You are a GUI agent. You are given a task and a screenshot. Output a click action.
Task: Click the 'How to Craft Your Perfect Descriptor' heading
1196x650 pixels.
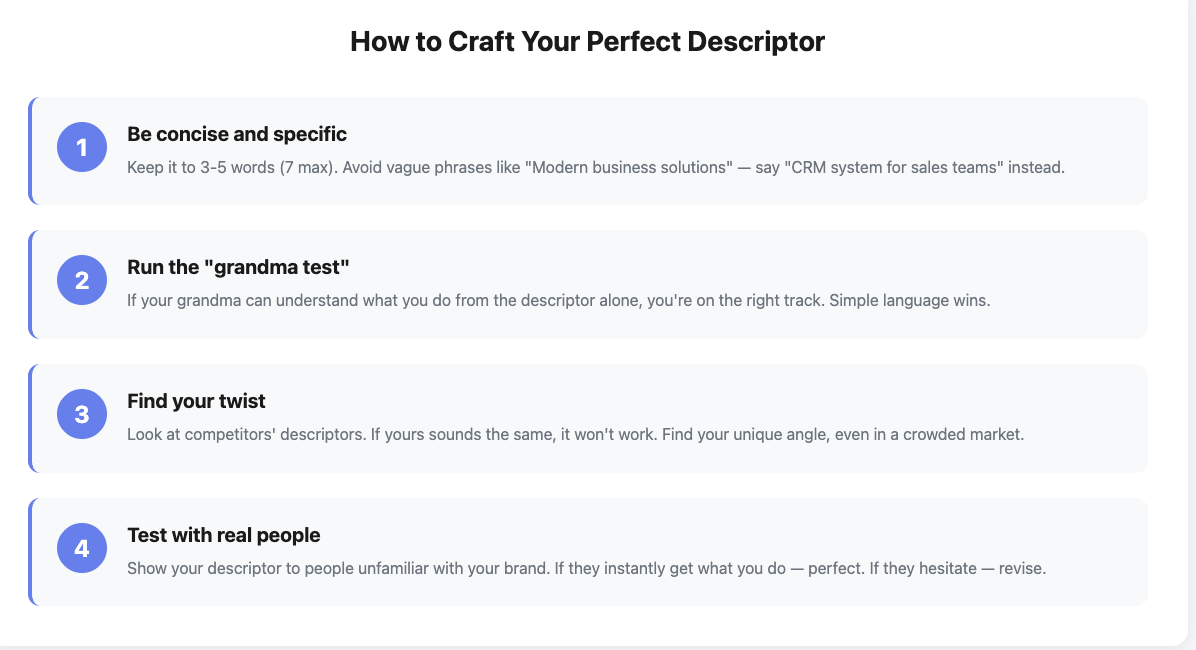587,42
